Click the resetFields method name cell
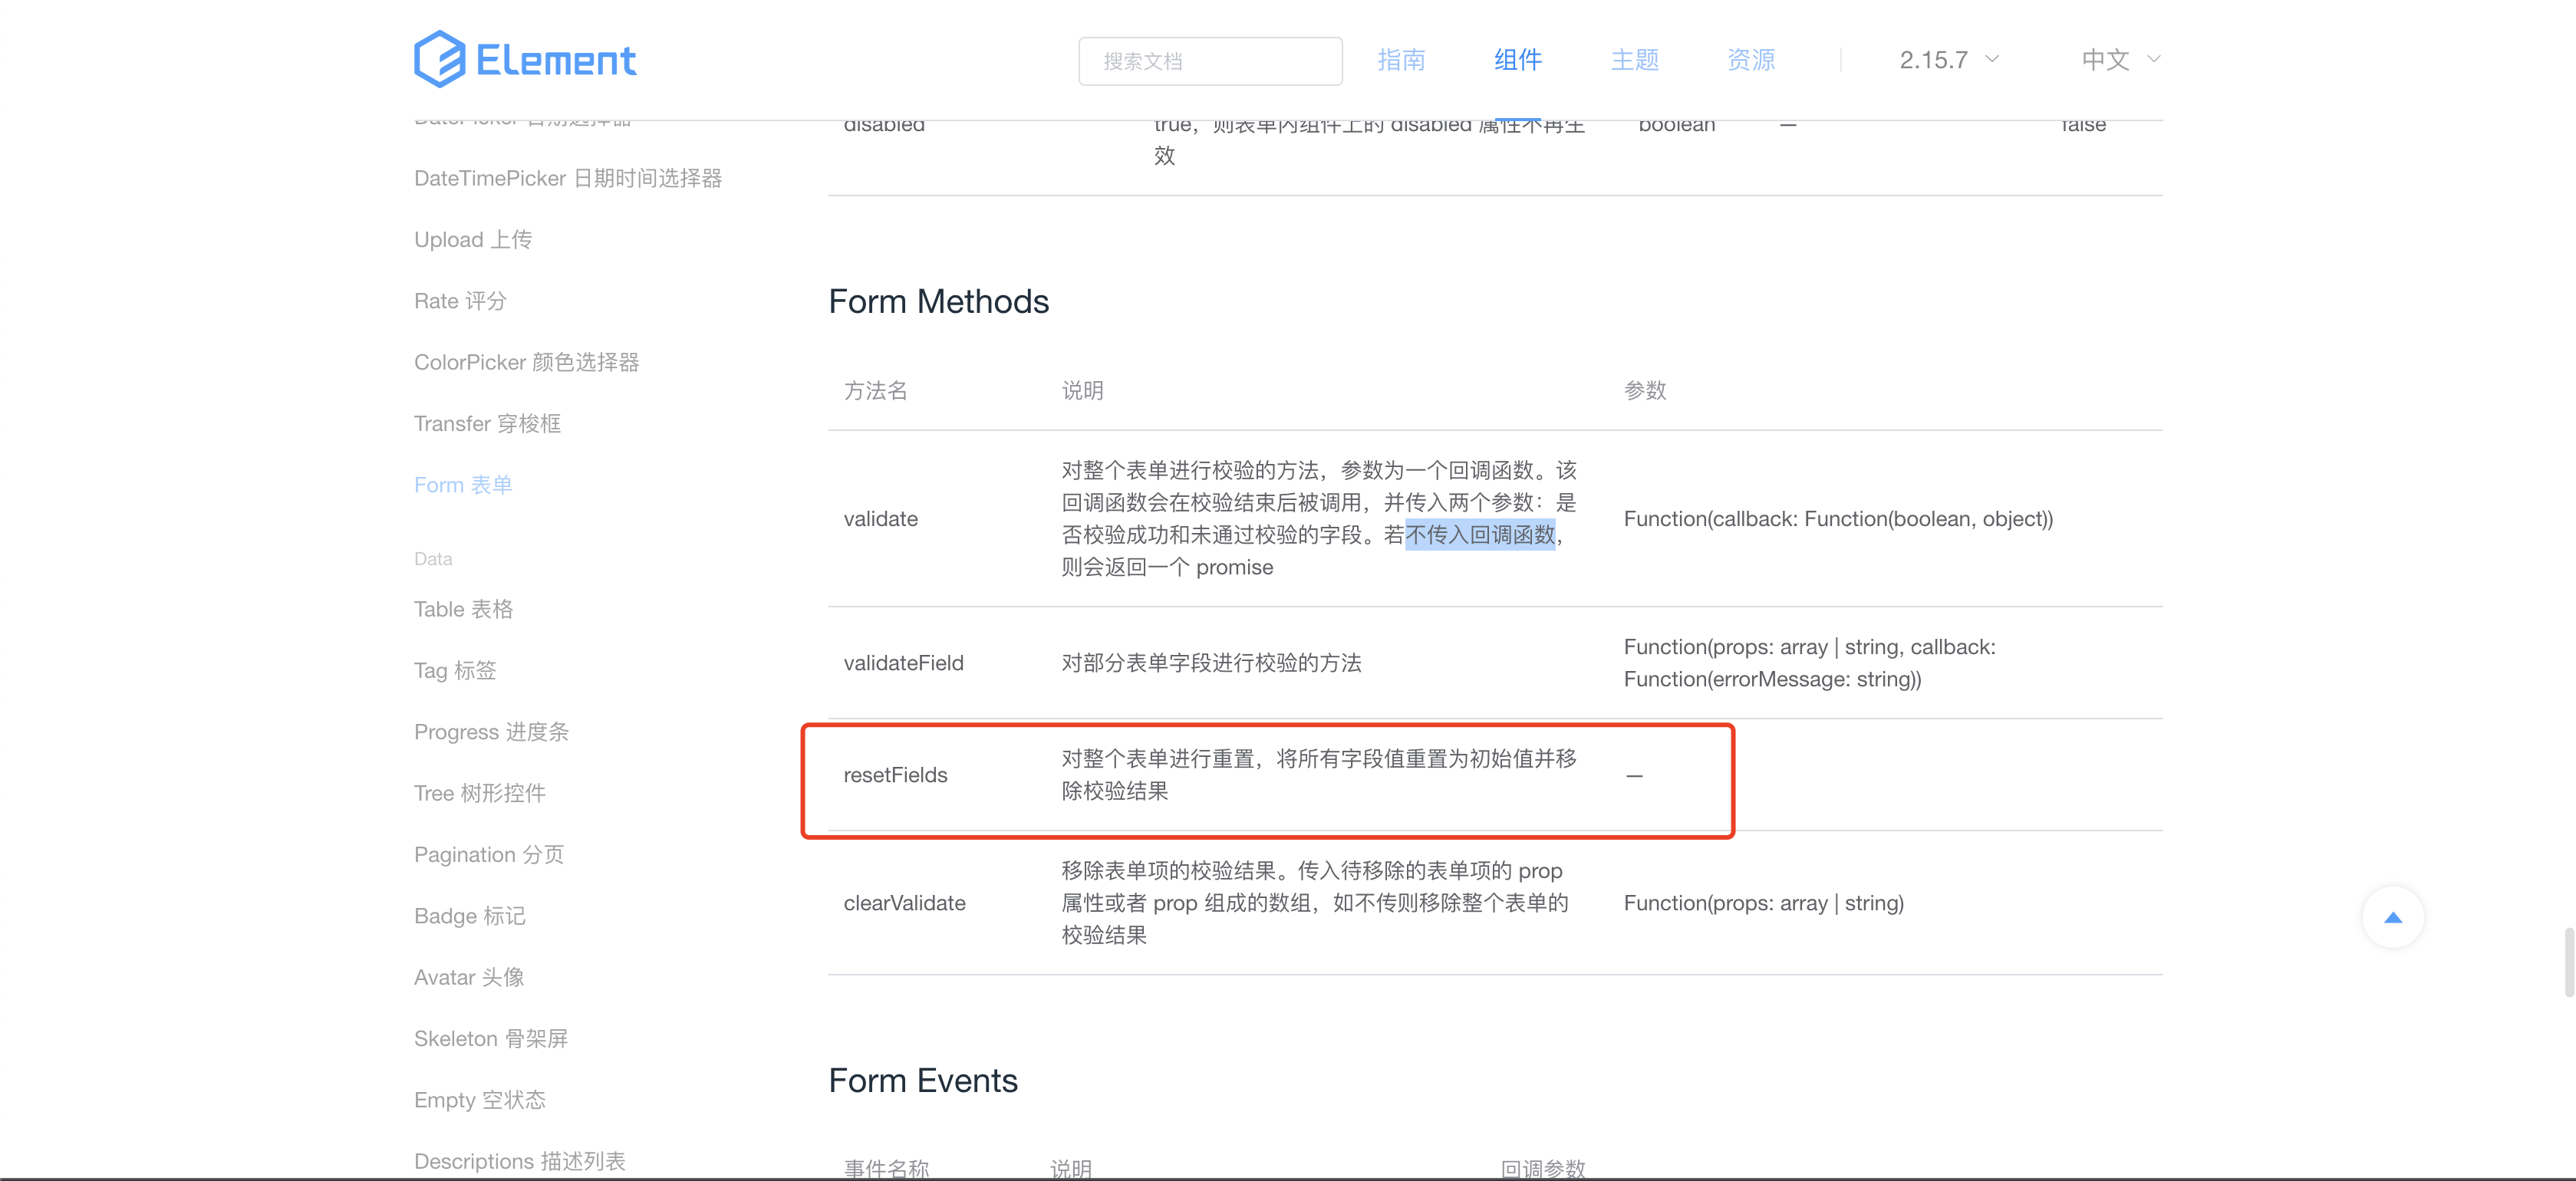The height and width of the screenshot is (1181, 2576). click(x=895, y=775)
